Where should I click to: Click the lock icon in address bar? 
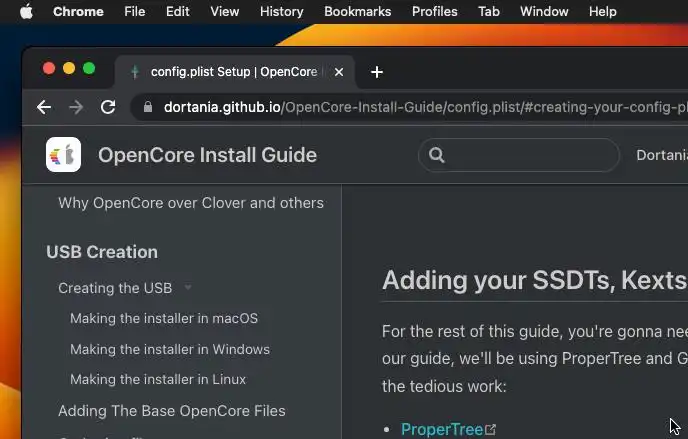(148, 107)
